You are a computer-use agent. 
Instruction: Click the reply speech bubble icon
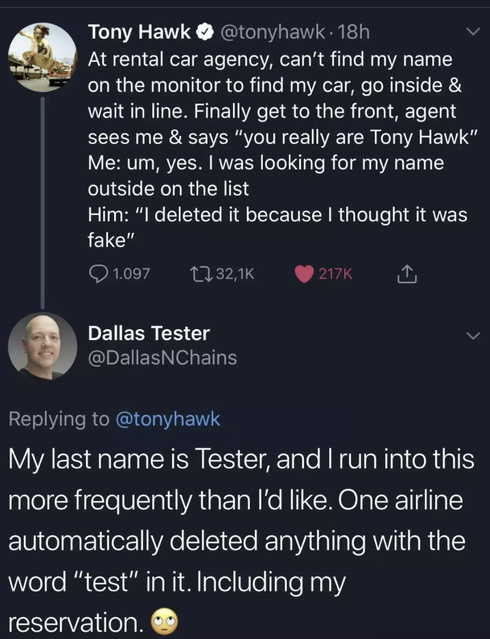coord(98,274)
